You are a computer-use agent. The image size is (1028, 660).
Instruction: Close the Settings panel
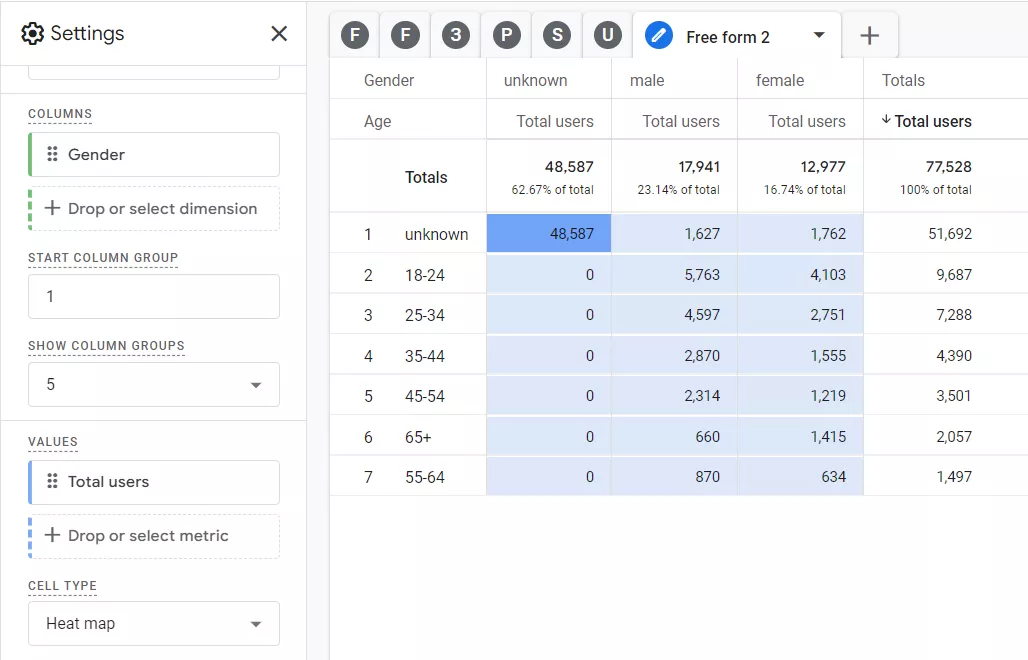pos(279,33)
